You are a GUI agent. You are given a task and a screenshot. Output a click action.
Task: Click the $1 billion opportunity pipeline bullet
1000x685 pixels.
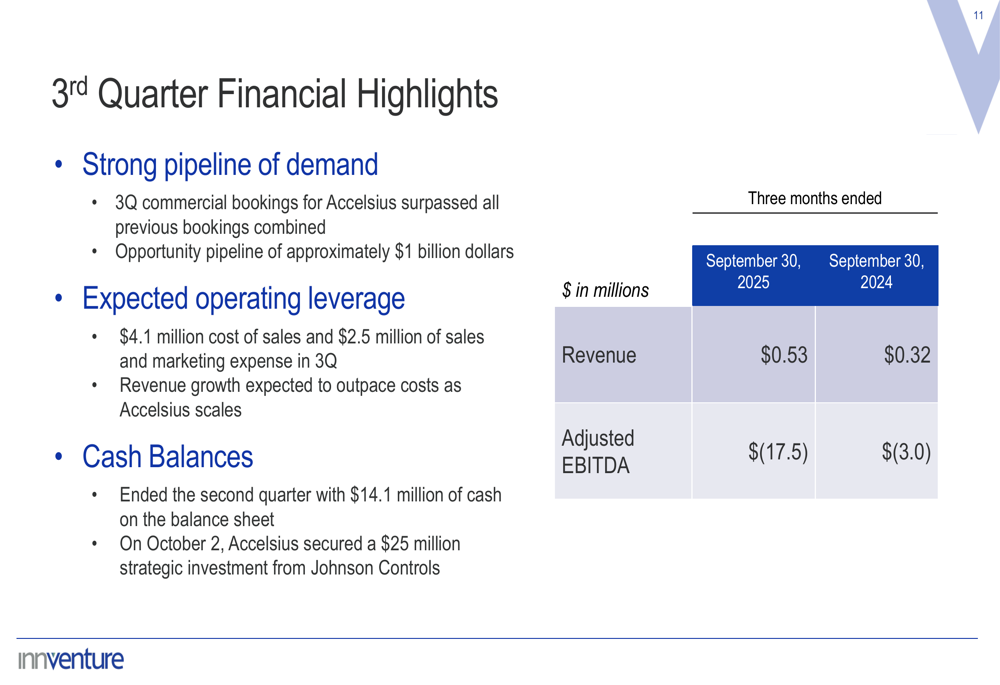click(314, 252)
